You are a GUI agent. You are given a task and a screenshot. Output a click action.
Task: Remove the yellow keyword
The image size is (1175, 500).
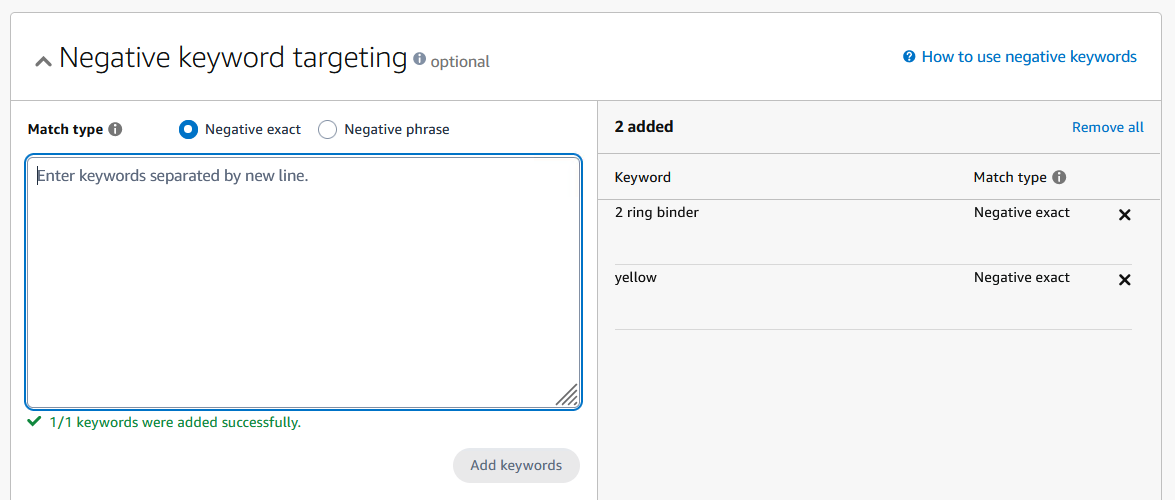click(1124, 280)
